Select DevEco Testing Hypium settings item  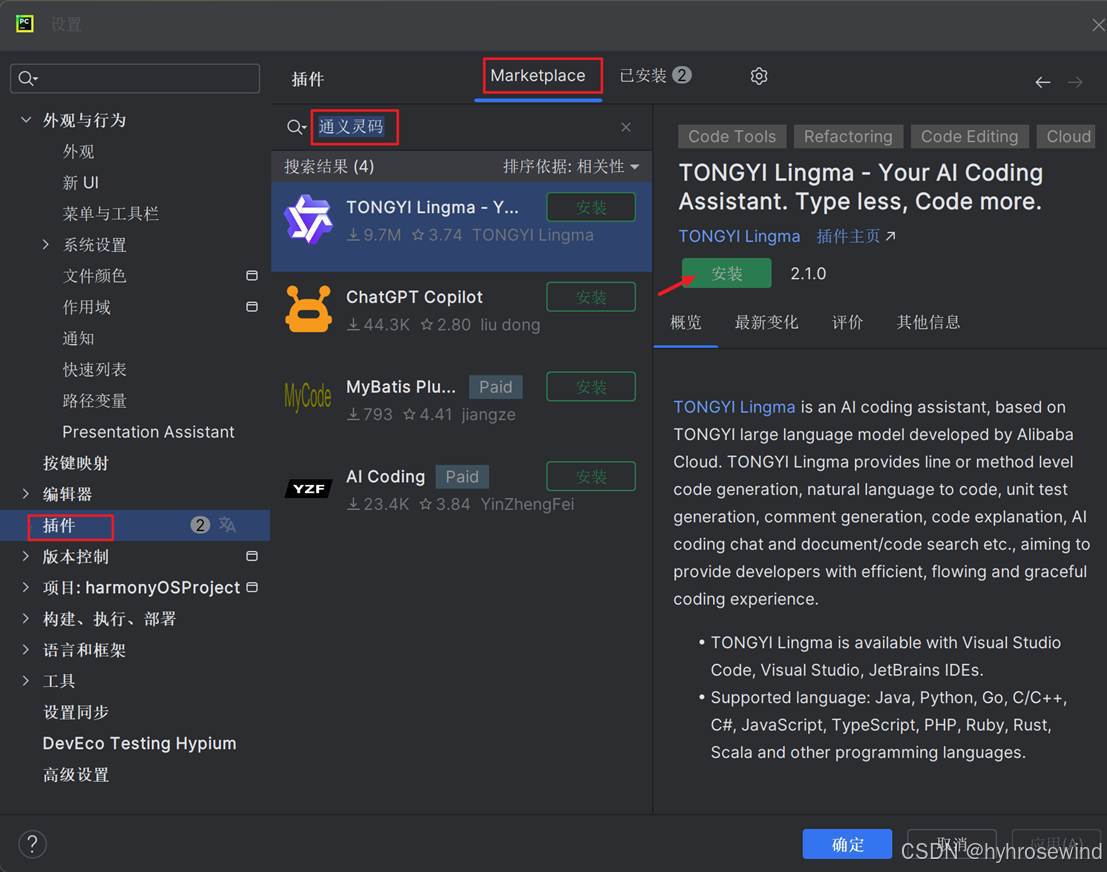coord(139,743)
